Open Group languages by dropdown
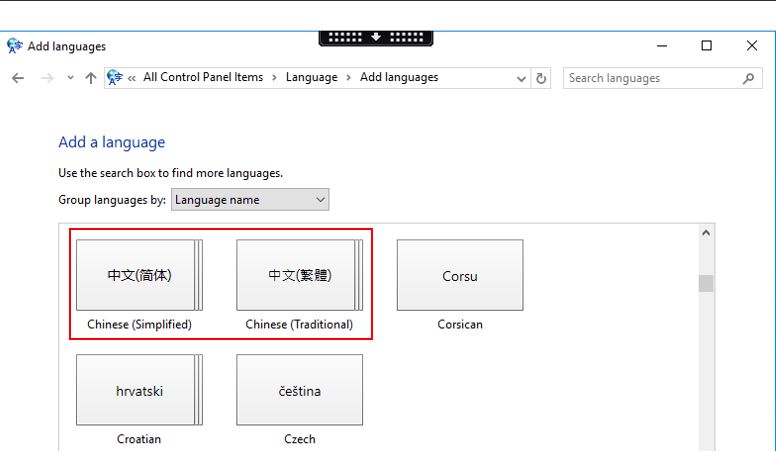776x452 pixels. pos(250,200)
